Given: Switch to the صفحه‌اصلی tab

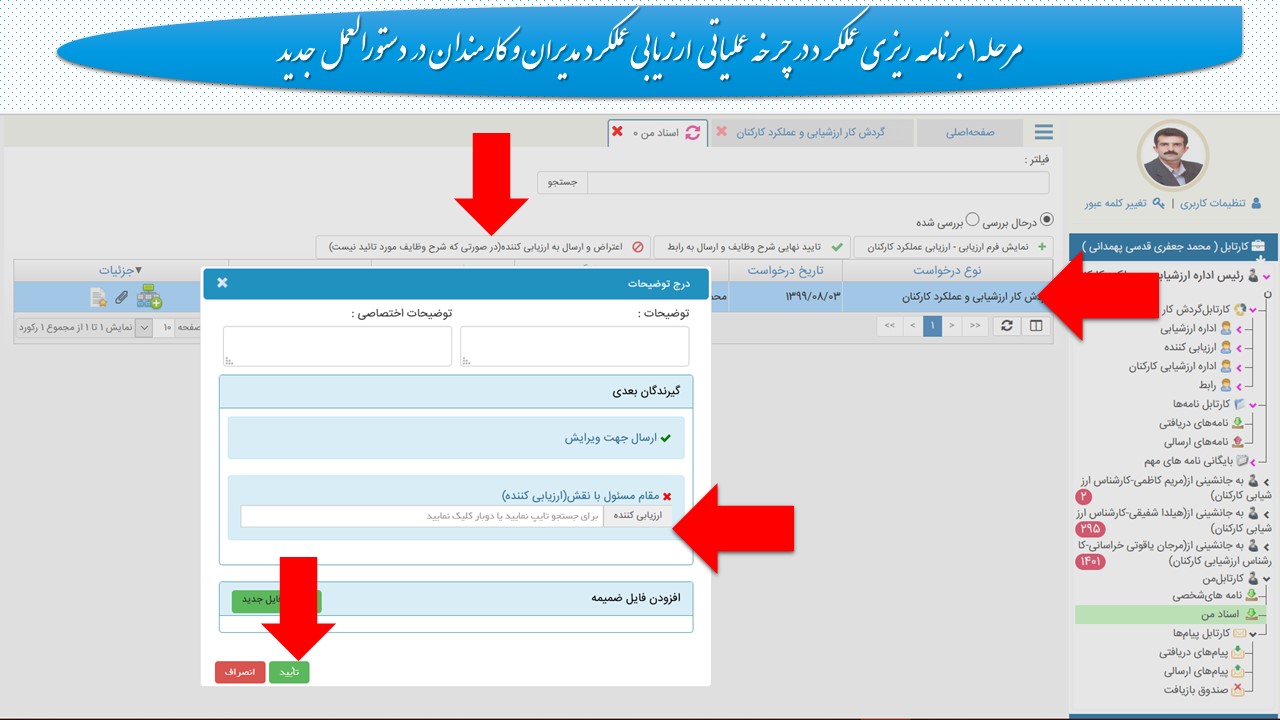Looking at the screenshot, I should pyautogui.click(x=970, y=133).
